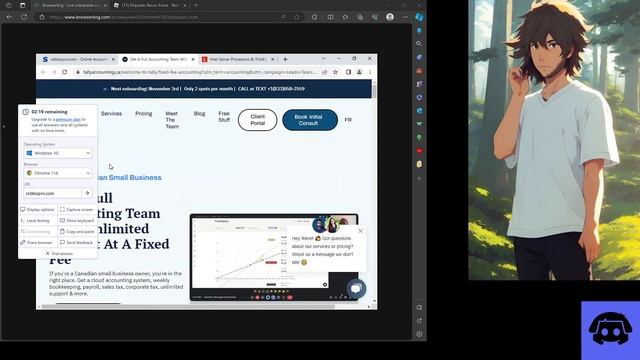The height and width of the screenshot is (360, 640).
Task: Open Local testing option
Action: click(37, 220)
